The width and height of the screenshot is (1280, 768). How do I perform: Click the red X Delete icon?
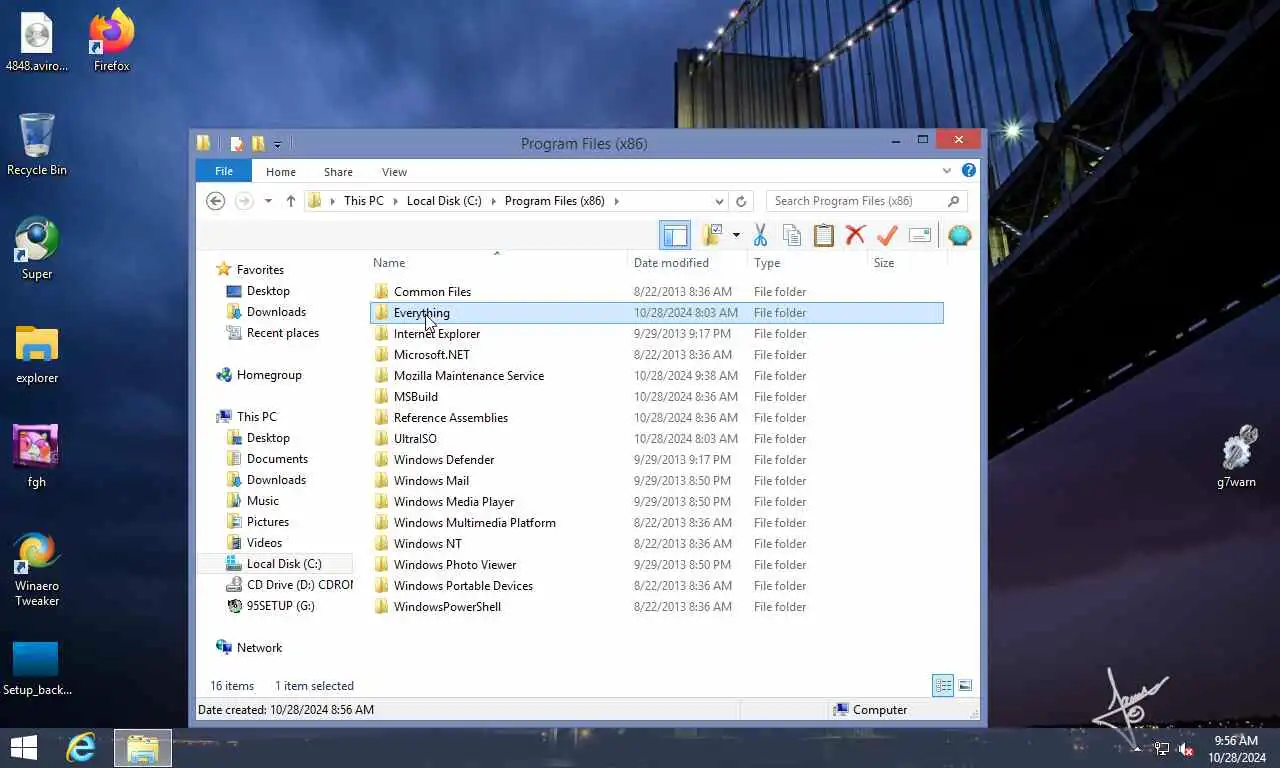(x=855, y=235)
